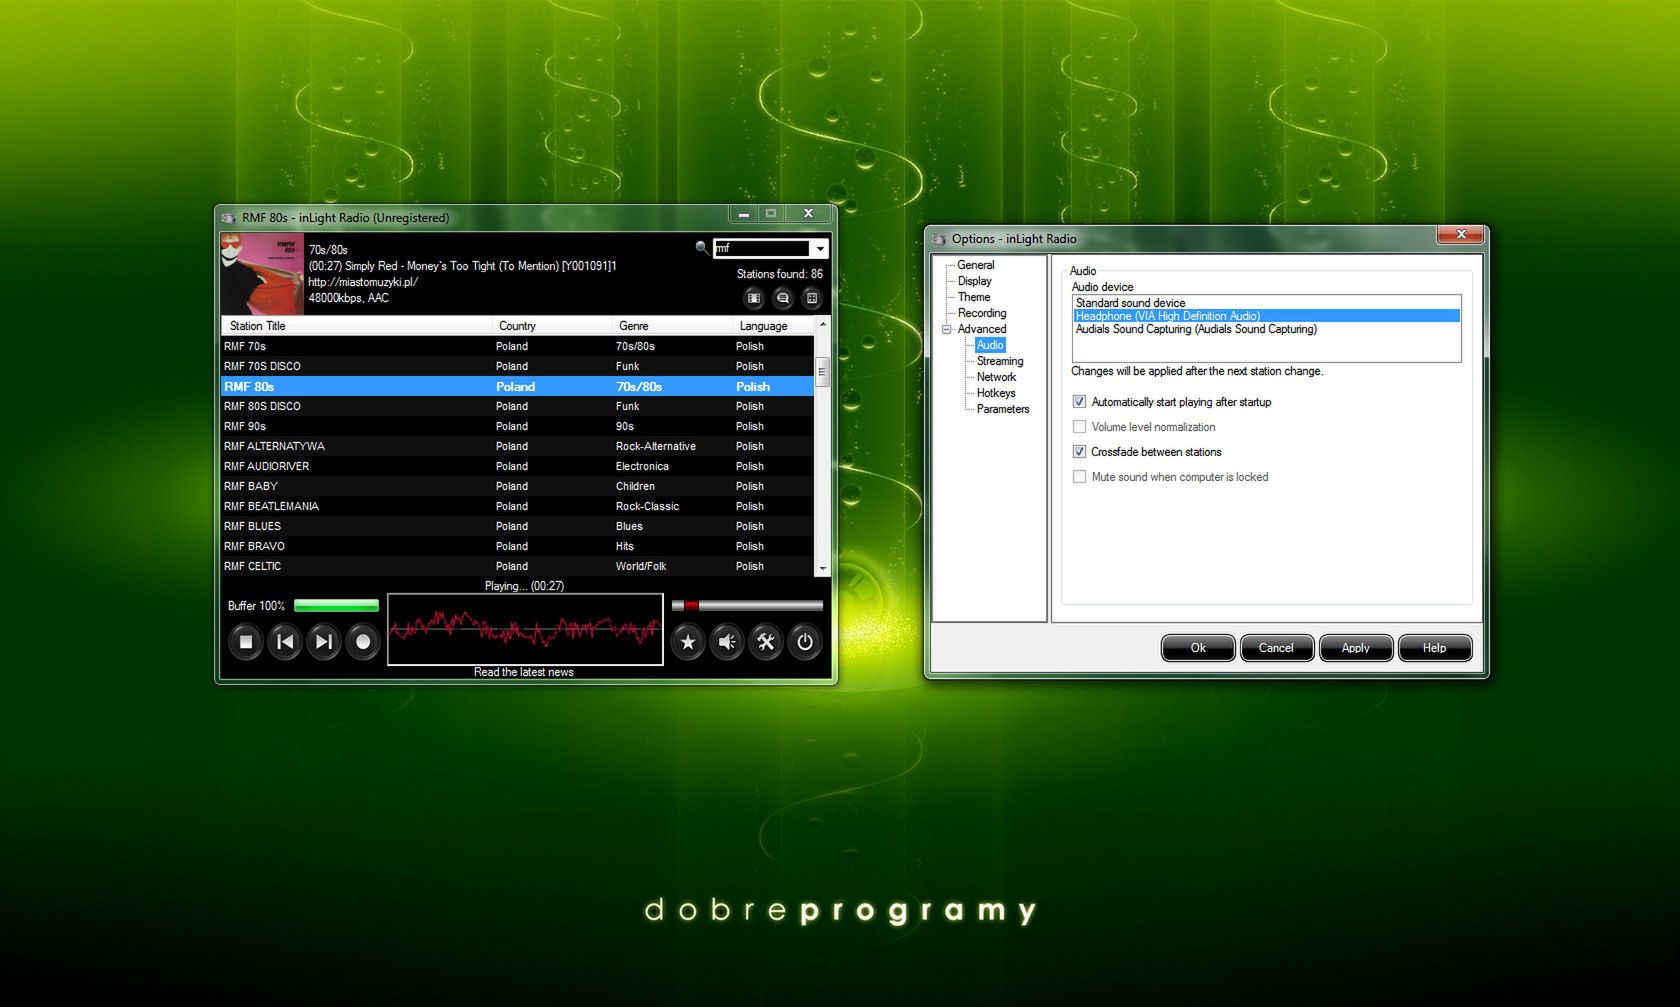Open the miastomuzyki.pl station URL
Viewport: 1680px width, 1007px height.
pos(363,282)
